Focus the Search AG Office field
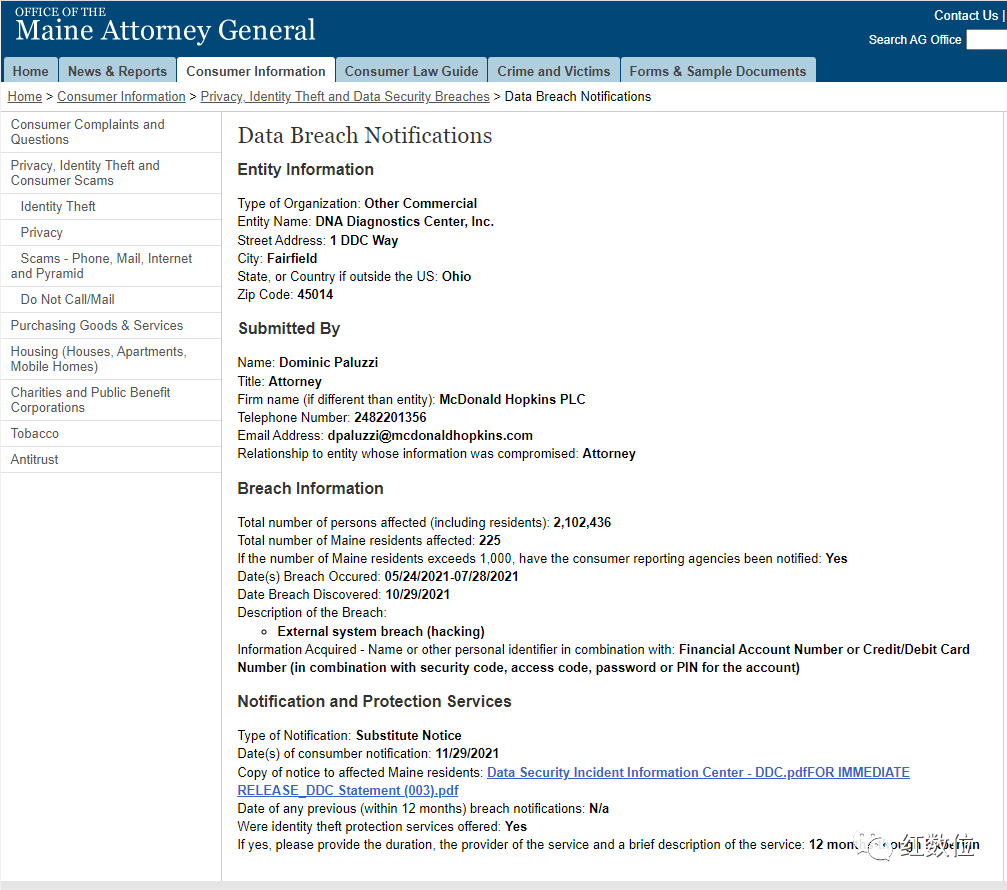The width and height of the screenshot is (1007, 890). tap(986, 40)
